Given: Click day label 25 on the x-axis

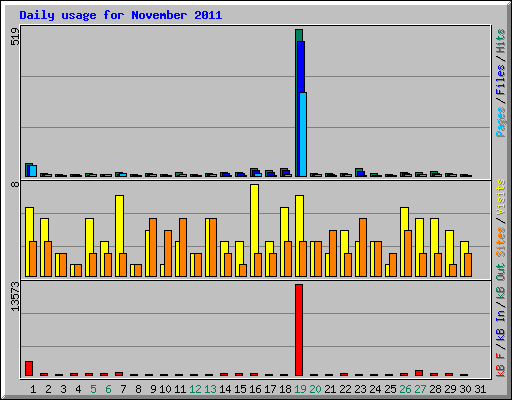Looking at the screenshot, I should (x=390, y=389).
